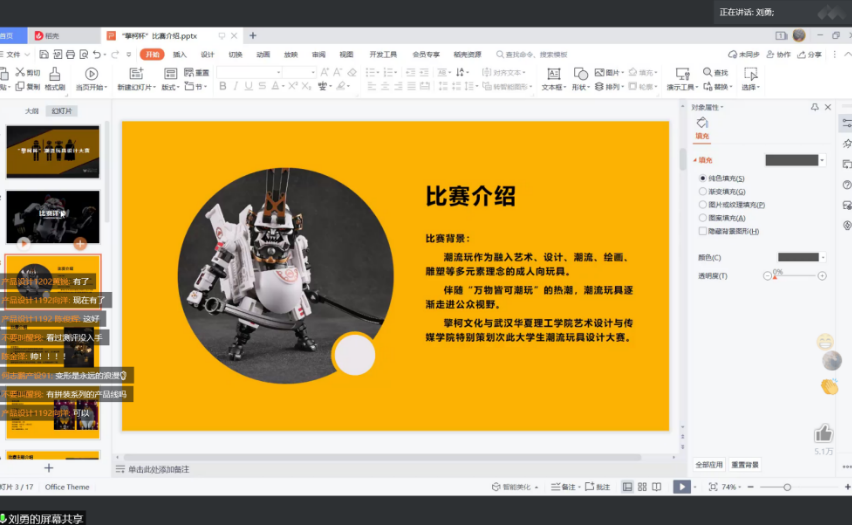This screenshot has height=527, width=852.
Task: Click the Find (查找) icon
Action: (714, 73)
